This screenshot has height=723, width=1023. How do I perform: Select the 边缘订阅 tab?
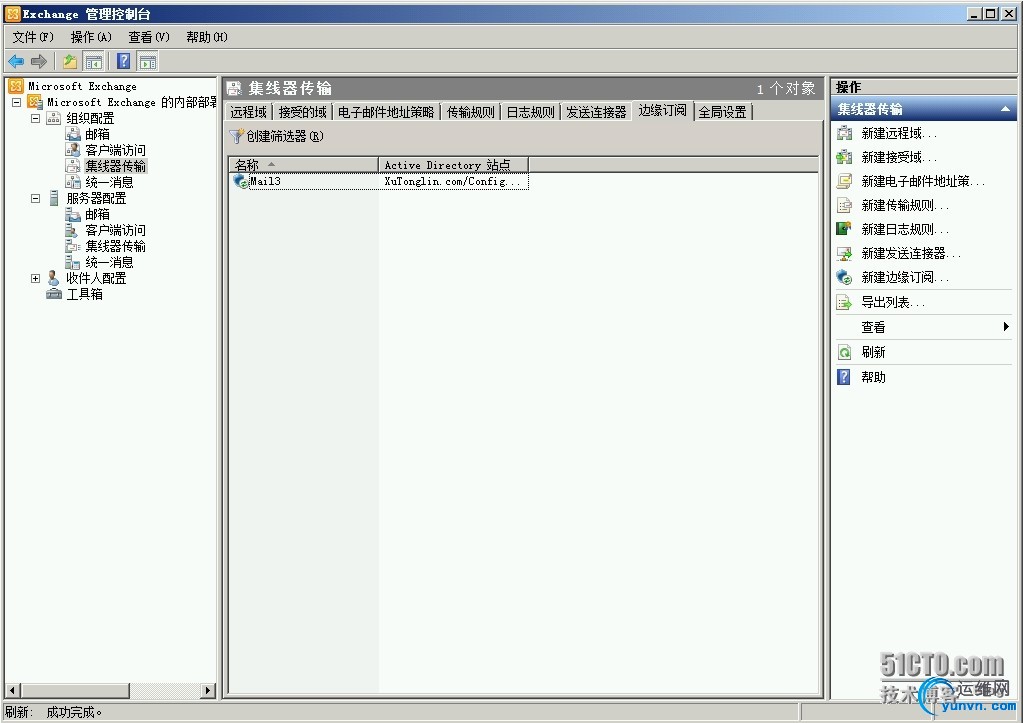662,110
